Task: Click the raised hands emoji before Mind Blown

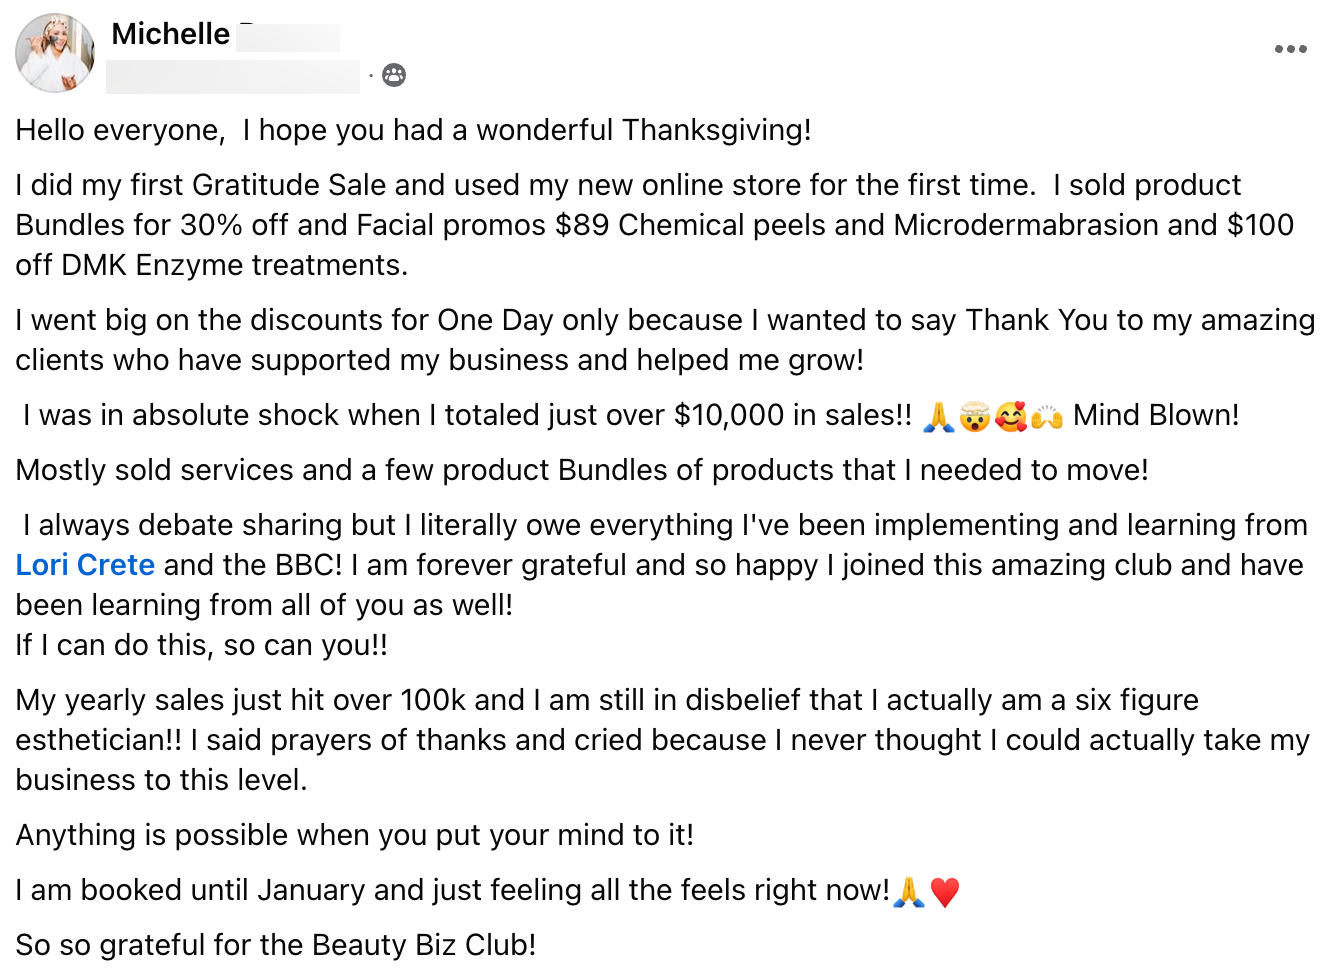Action: pyautogui.click(x=1046, y=416)
